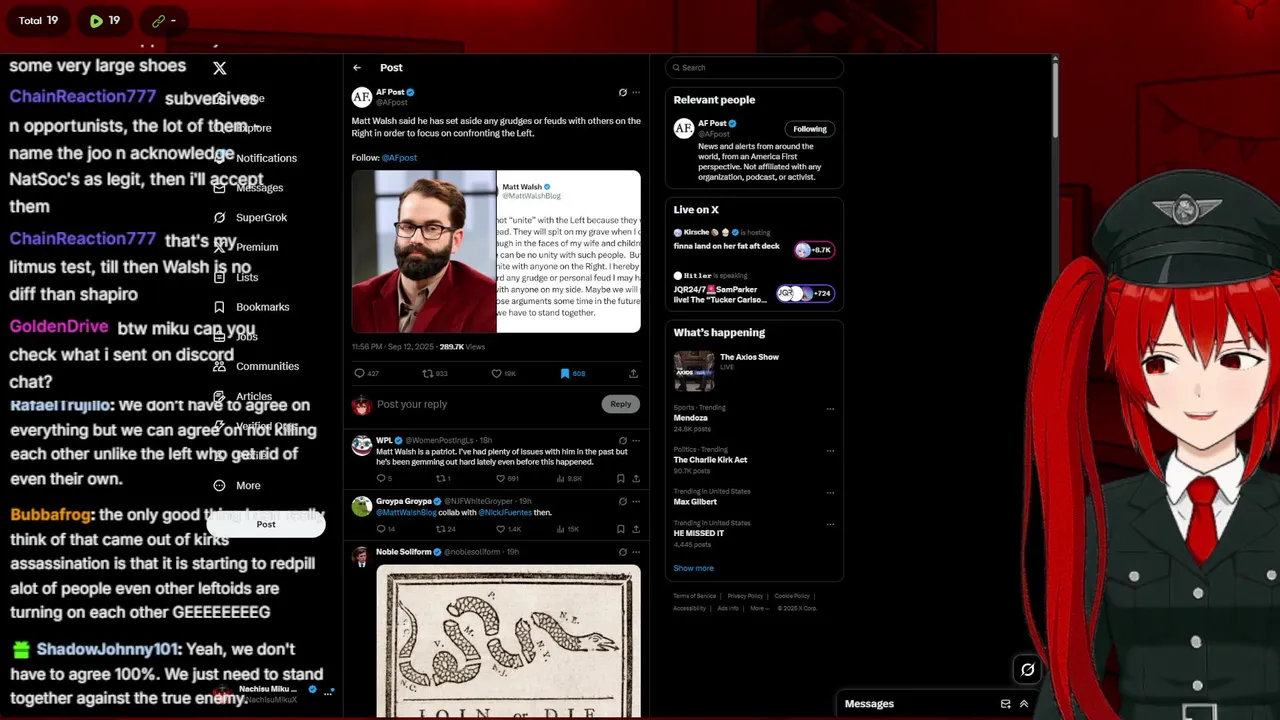Click the floating Grok button above Messages
1280x720 pixels.
[x=1027, y=670]
